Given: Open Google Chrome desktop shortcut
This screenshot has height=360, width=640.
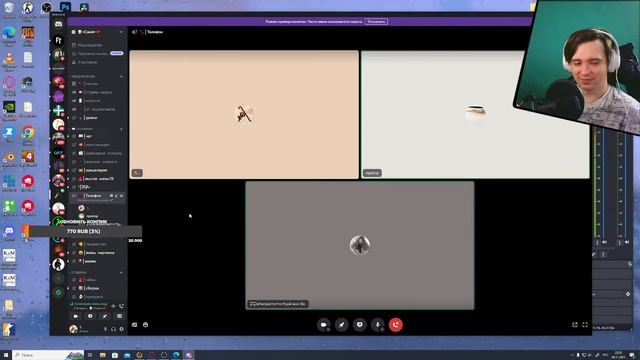Looking at the screenshot, I should point(28,133).
